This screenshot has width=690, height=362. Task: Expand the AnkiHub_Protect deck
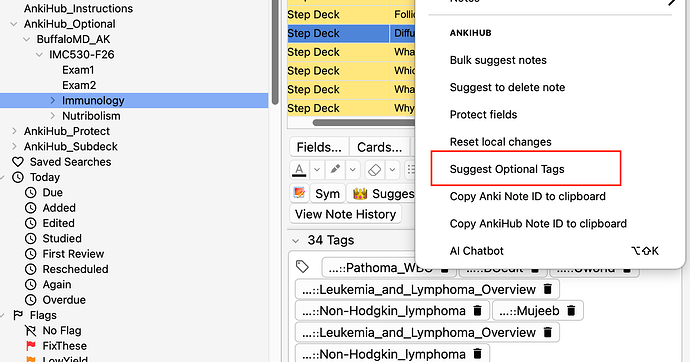pyautogui.click(x=14, y=131)
